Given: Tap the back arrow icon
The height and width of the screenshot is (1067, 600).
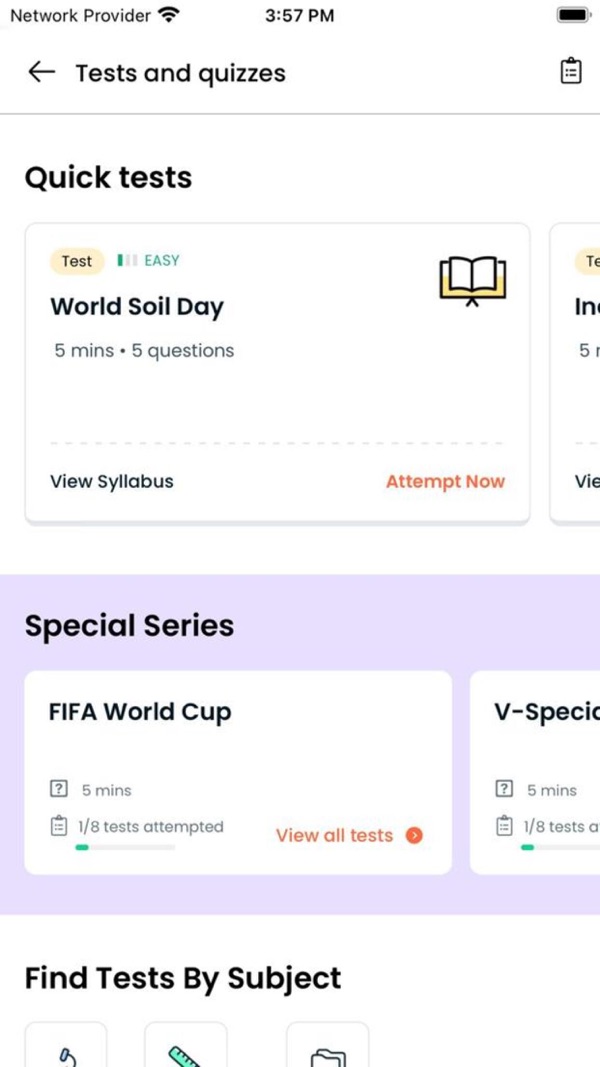Looking at the screenshot, I should [x=41, y=72].
